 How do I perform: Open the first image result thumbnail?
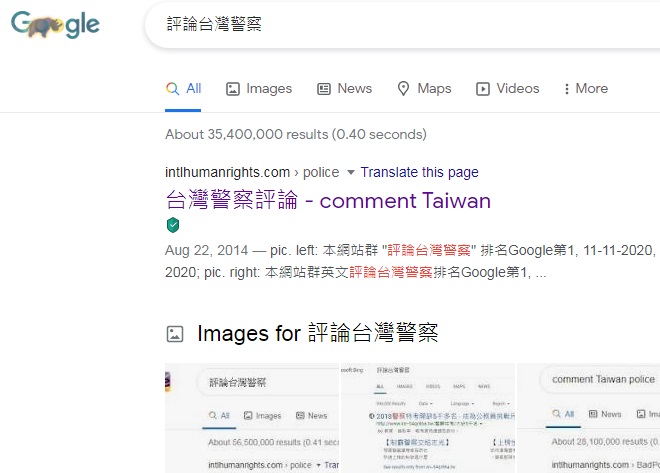(251, 418)
